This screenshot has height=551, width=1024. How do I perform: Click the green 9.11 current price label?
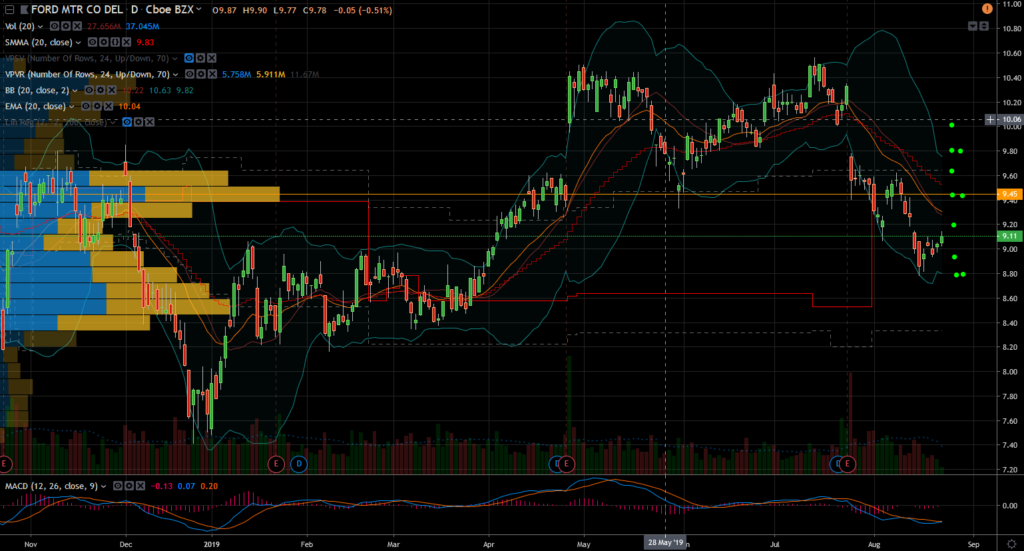coord(1010,236)
